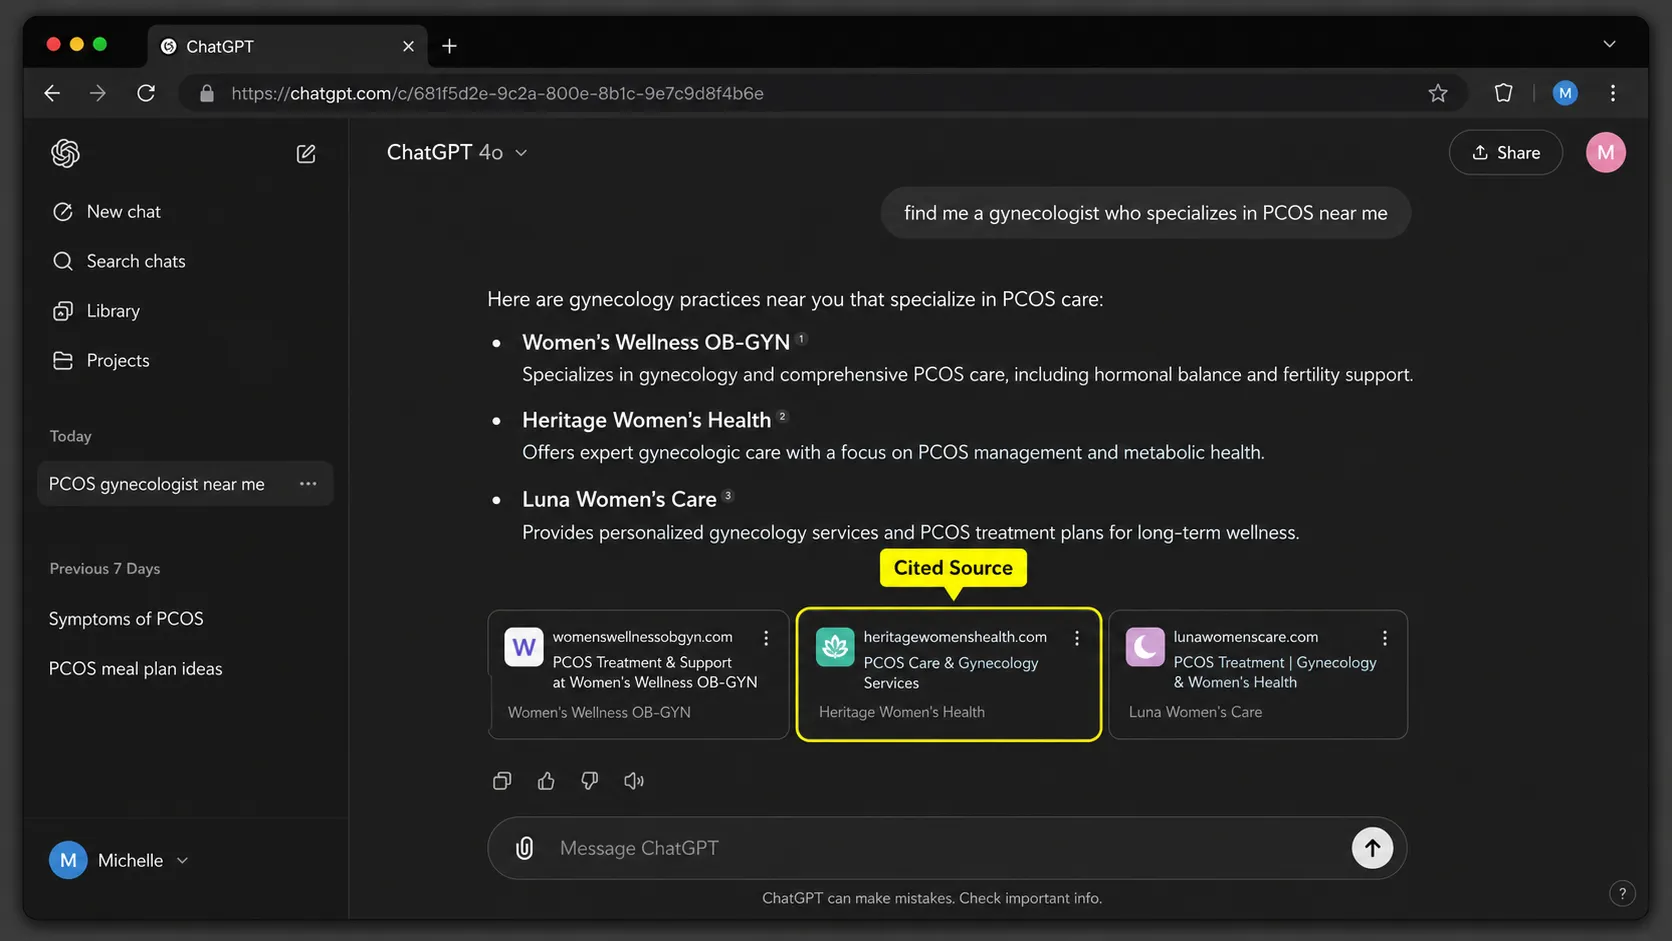Copy the response with the copy icon
Image resolution: width=1672 pixels, height=941 pixels.
coord(502,781)
